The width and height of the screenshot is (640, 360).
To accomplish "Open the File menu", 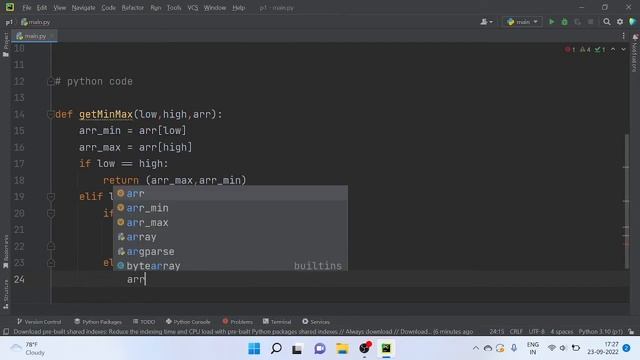I will 27,8.
